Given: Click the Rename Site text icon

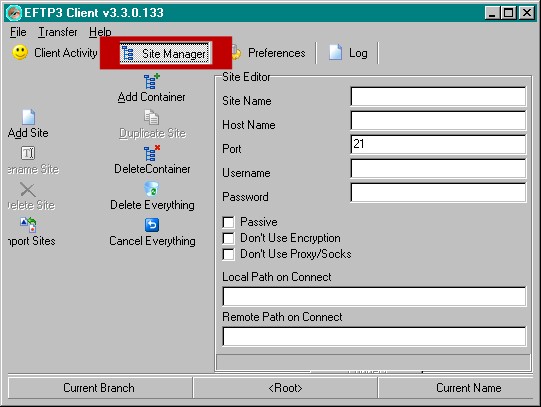Looking at the screenshot, I should coord(28,153).
